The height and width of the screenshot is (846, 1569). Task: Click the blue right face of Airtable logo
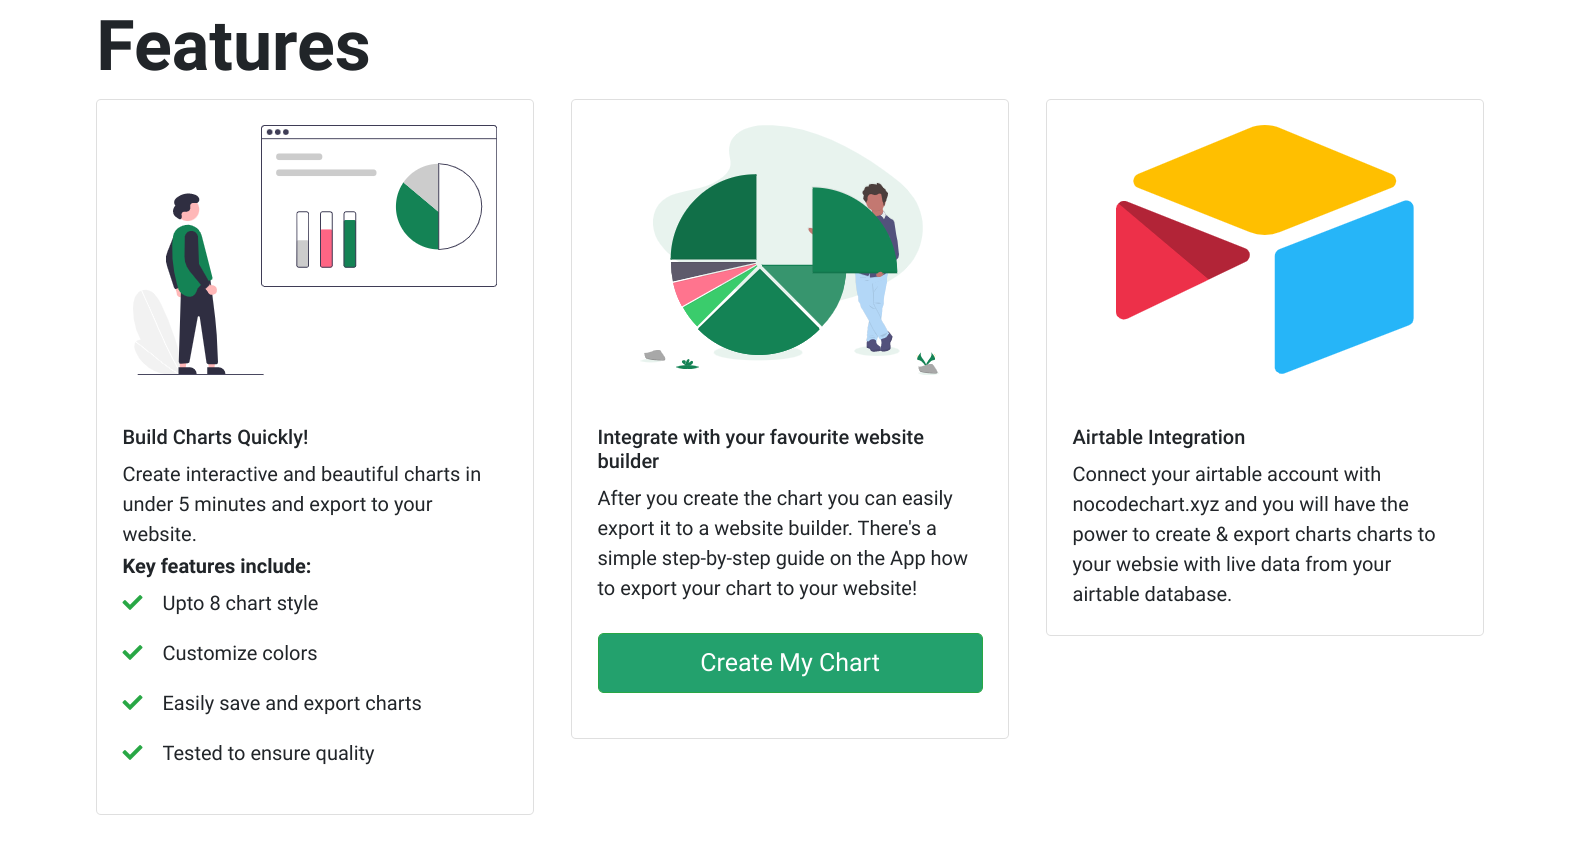pyautogui.click(x=1344, y=288)
